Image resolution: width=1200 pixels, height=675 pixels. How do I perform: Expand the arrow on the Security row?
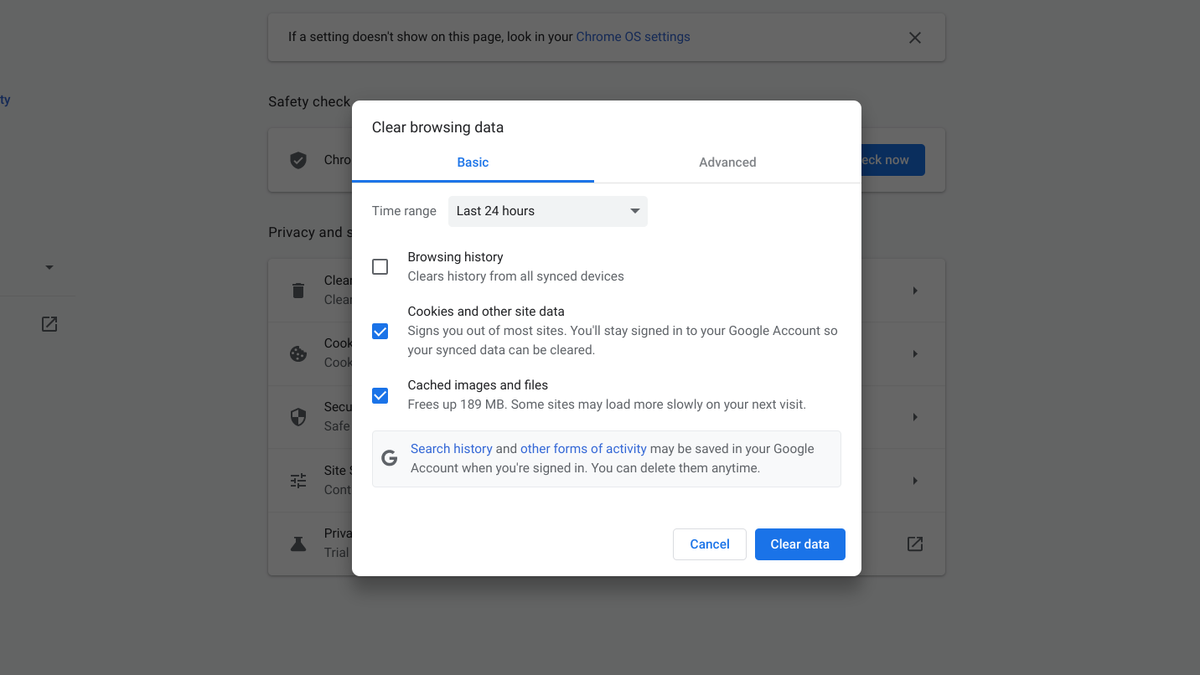point(916,417)
